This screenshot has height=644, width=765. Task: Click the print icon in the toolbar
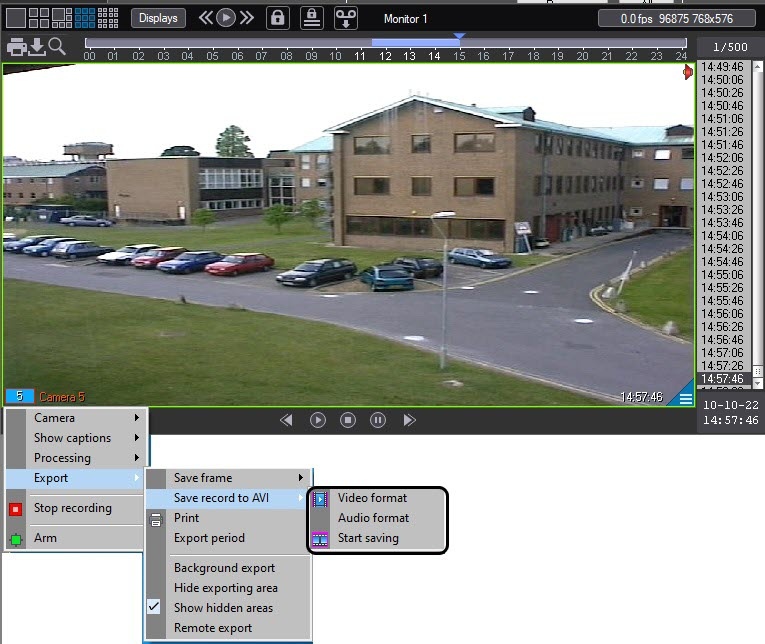[16, 46]
